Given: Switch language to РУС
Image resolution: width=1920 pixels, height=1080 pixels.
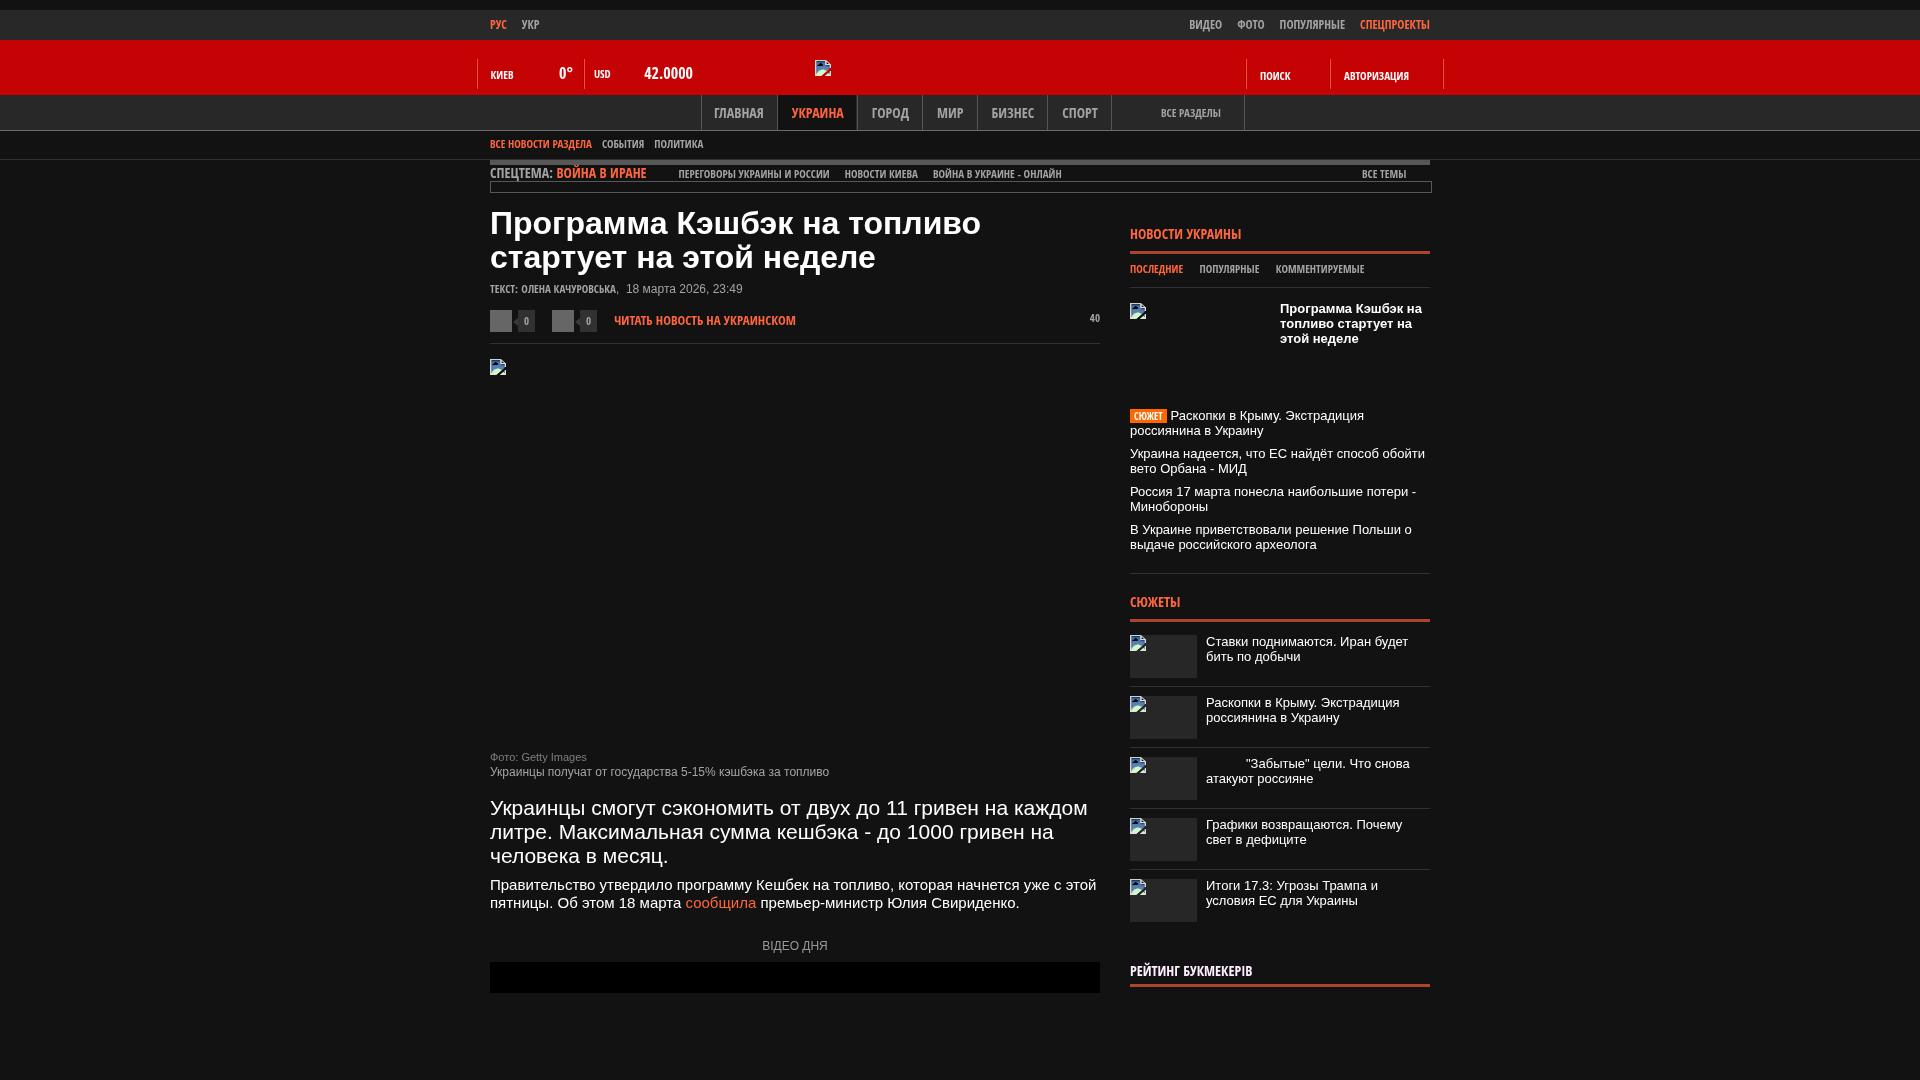Looking at the screenshot, I should [x=498, y=25].
